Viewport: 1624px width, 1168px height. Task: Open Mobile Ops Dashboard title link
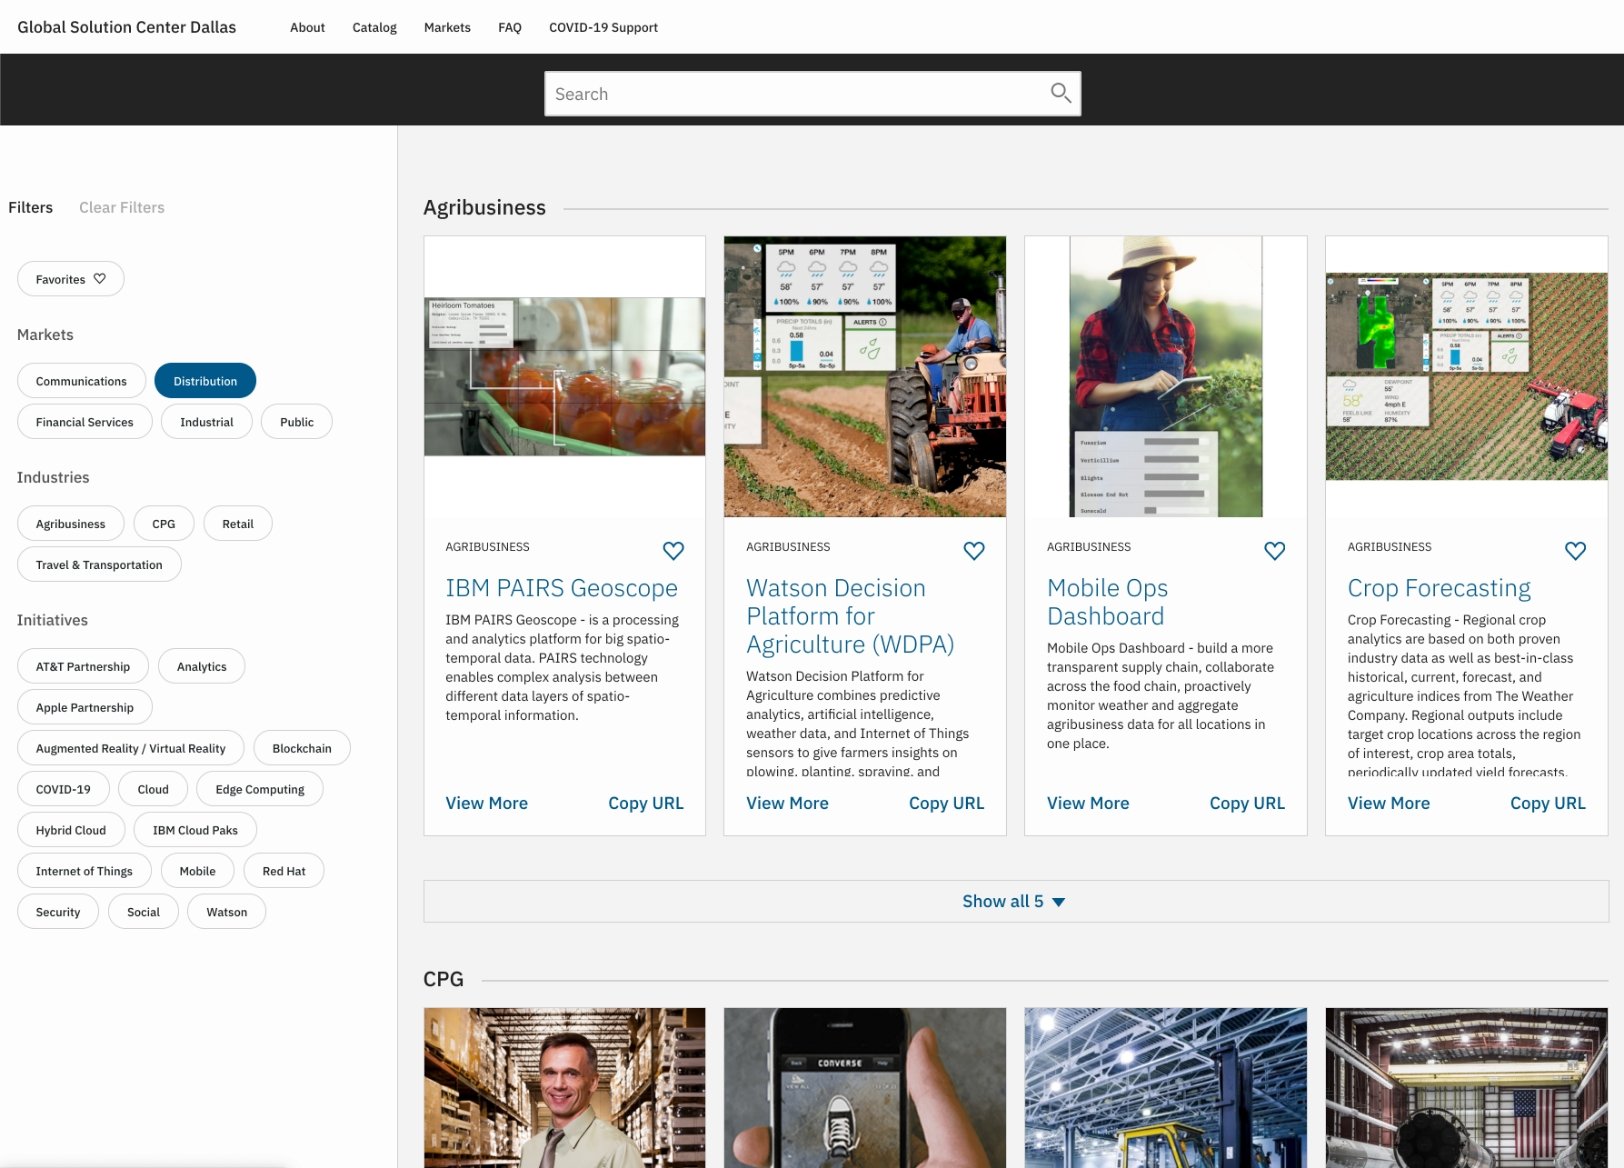tap(1107, 603)
